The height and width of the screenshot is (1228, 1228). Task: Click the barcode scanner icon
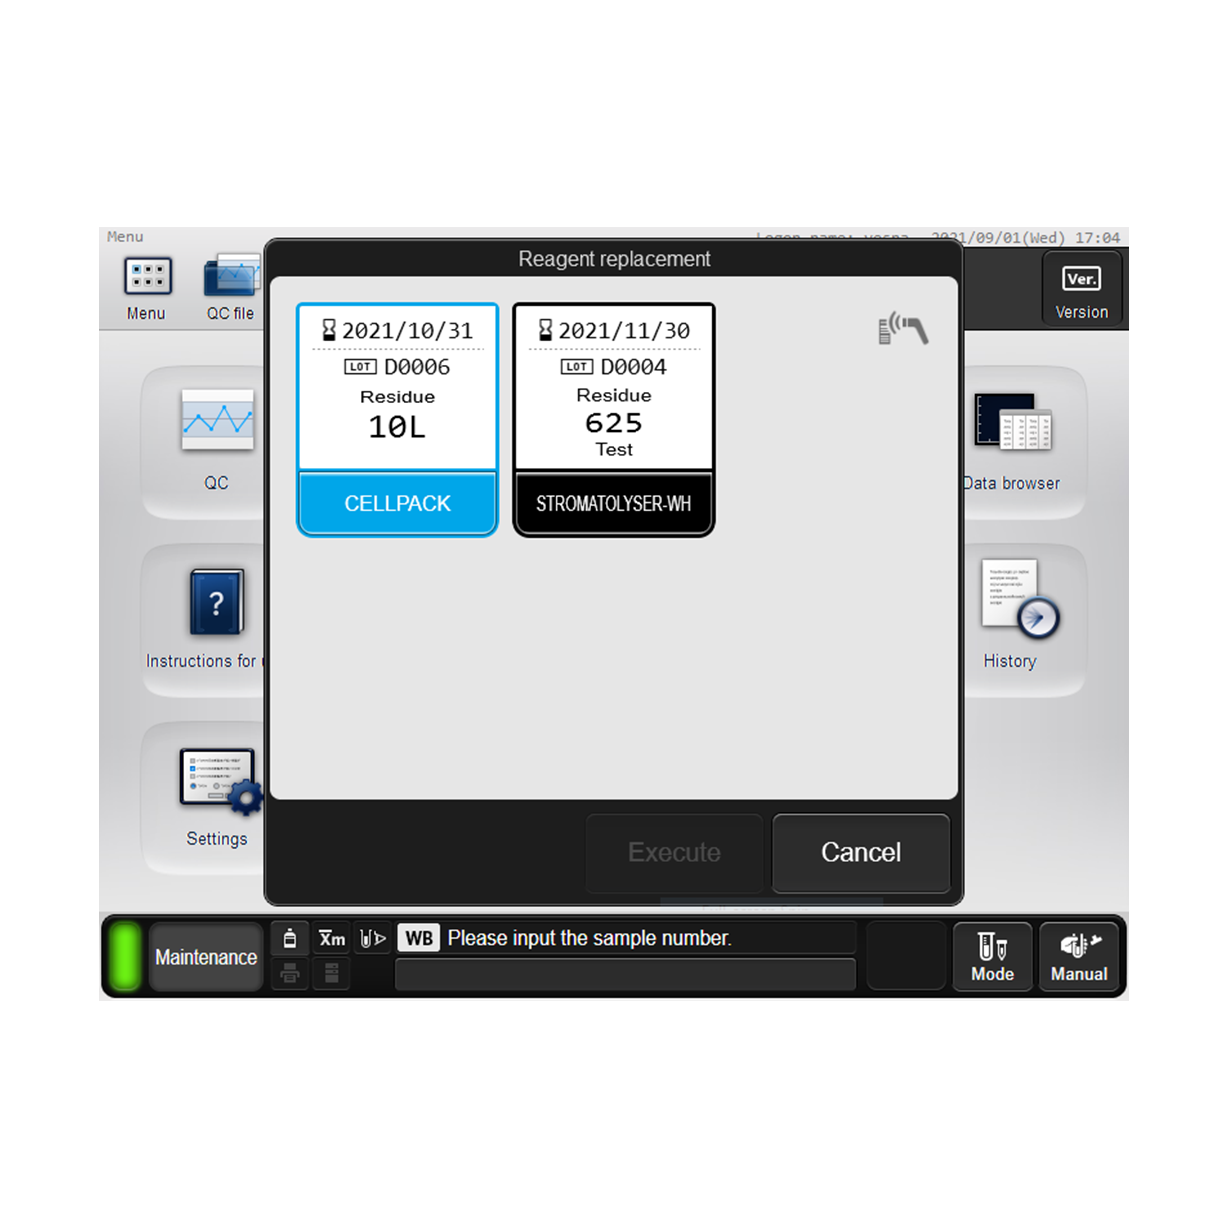(903, 328)
